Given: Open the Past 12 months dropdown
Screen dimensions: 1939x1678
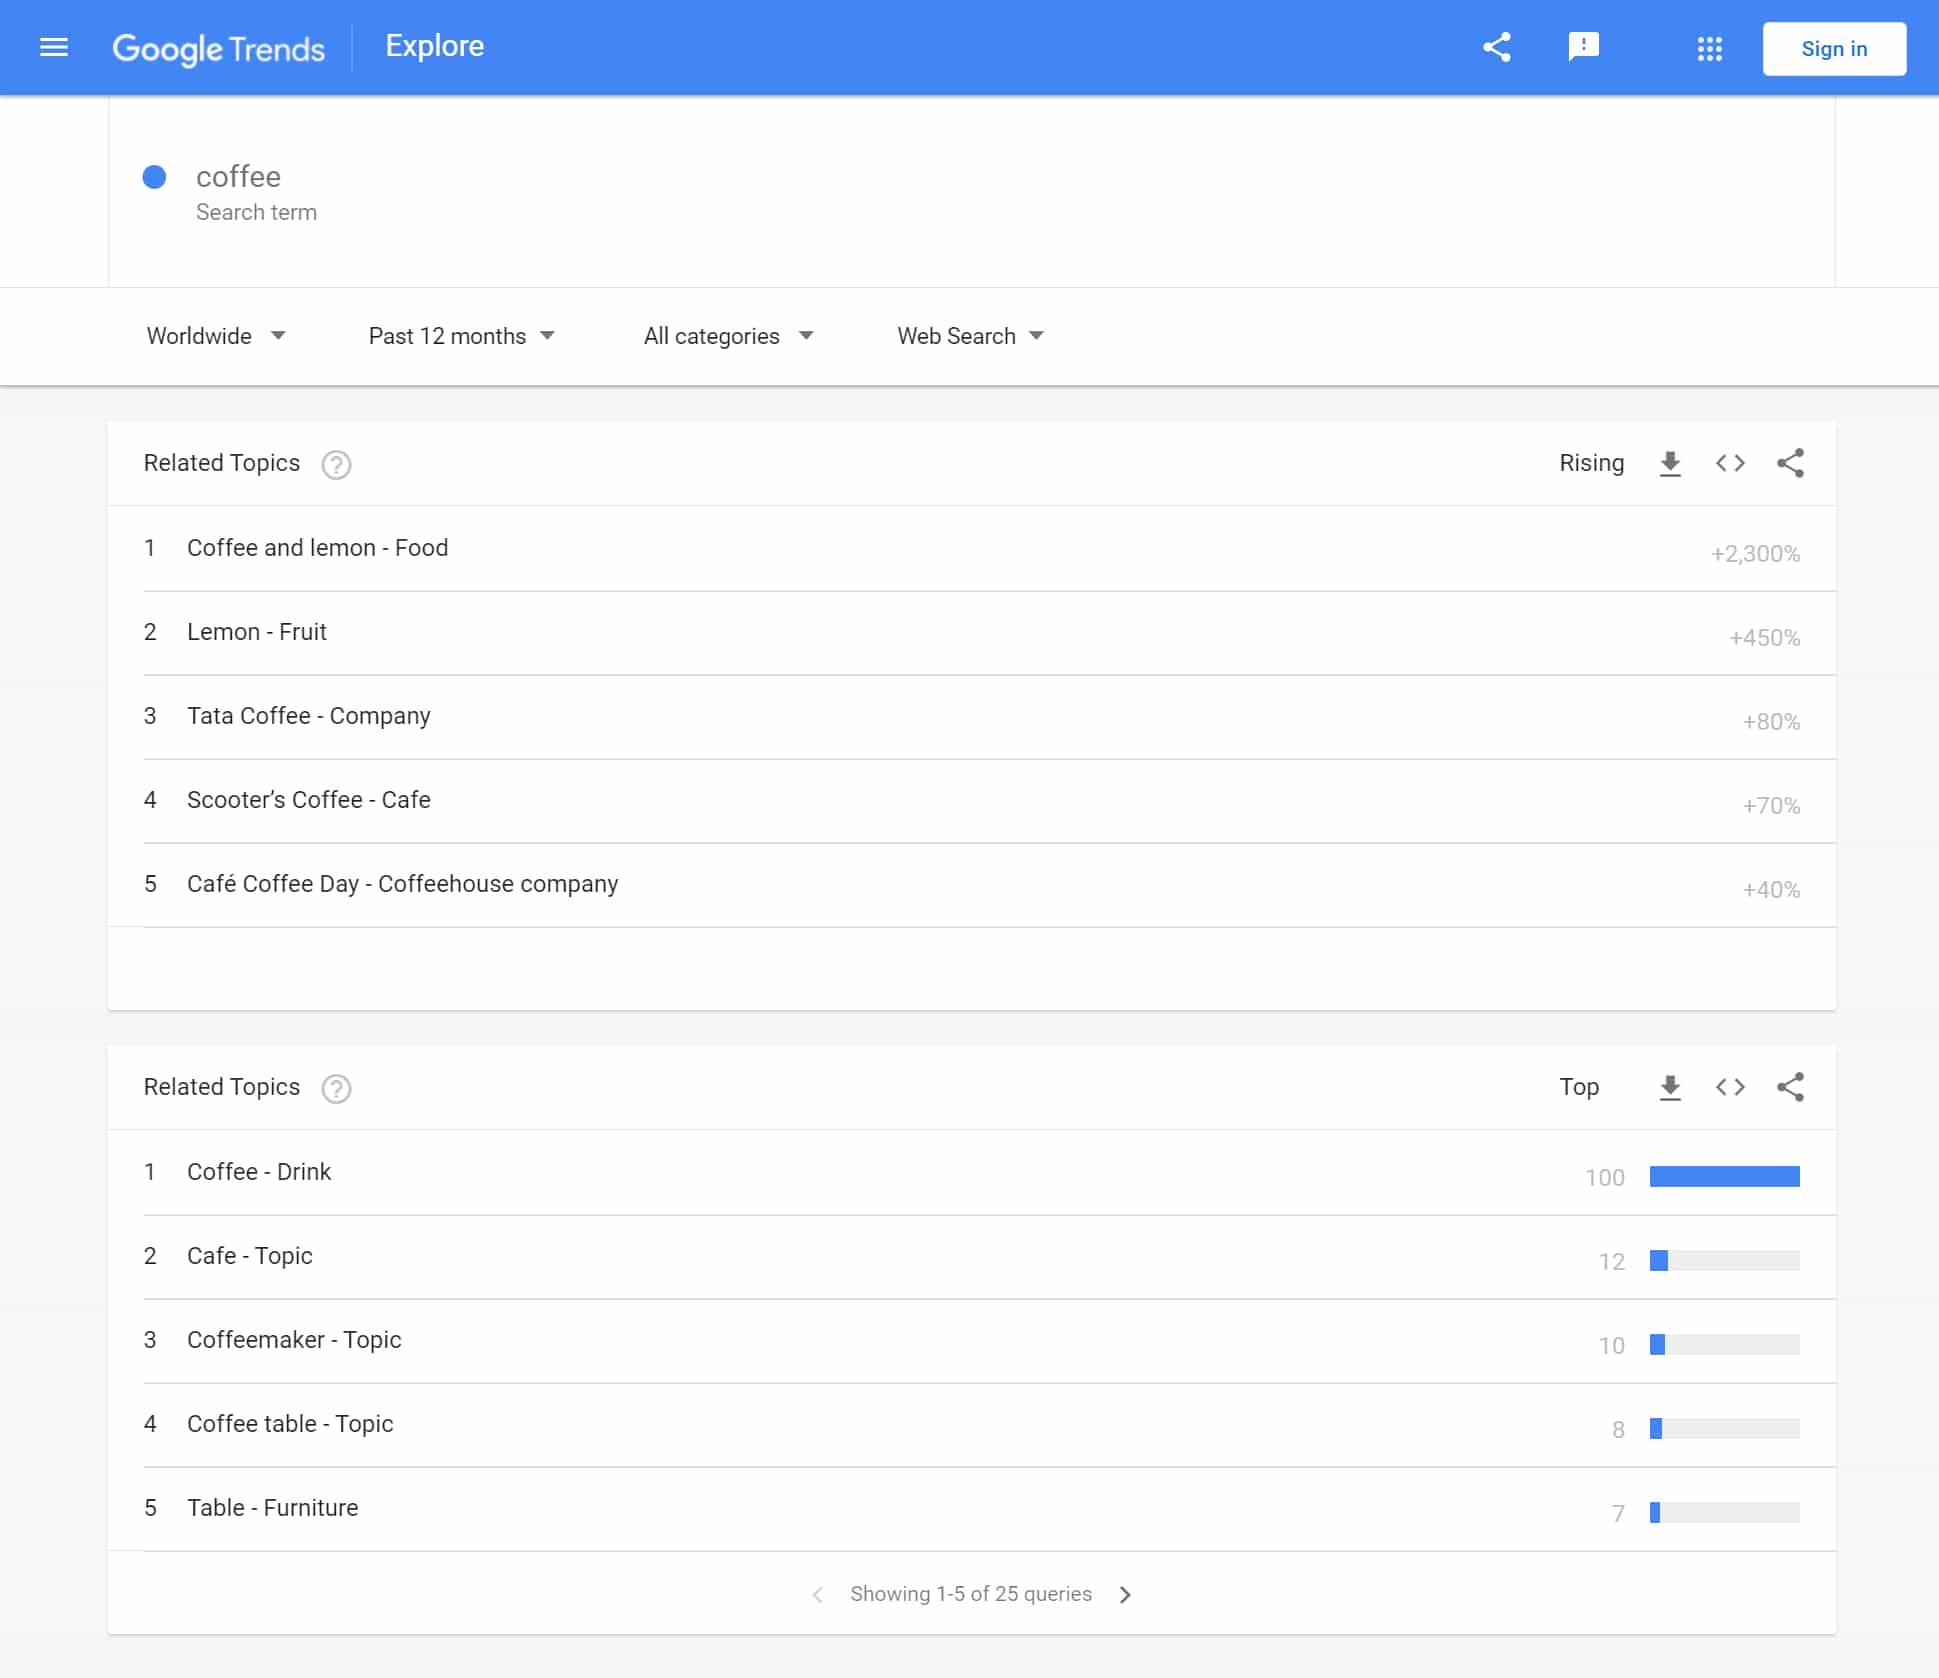Looking at the screenshot, I should (x=461, y=336).
